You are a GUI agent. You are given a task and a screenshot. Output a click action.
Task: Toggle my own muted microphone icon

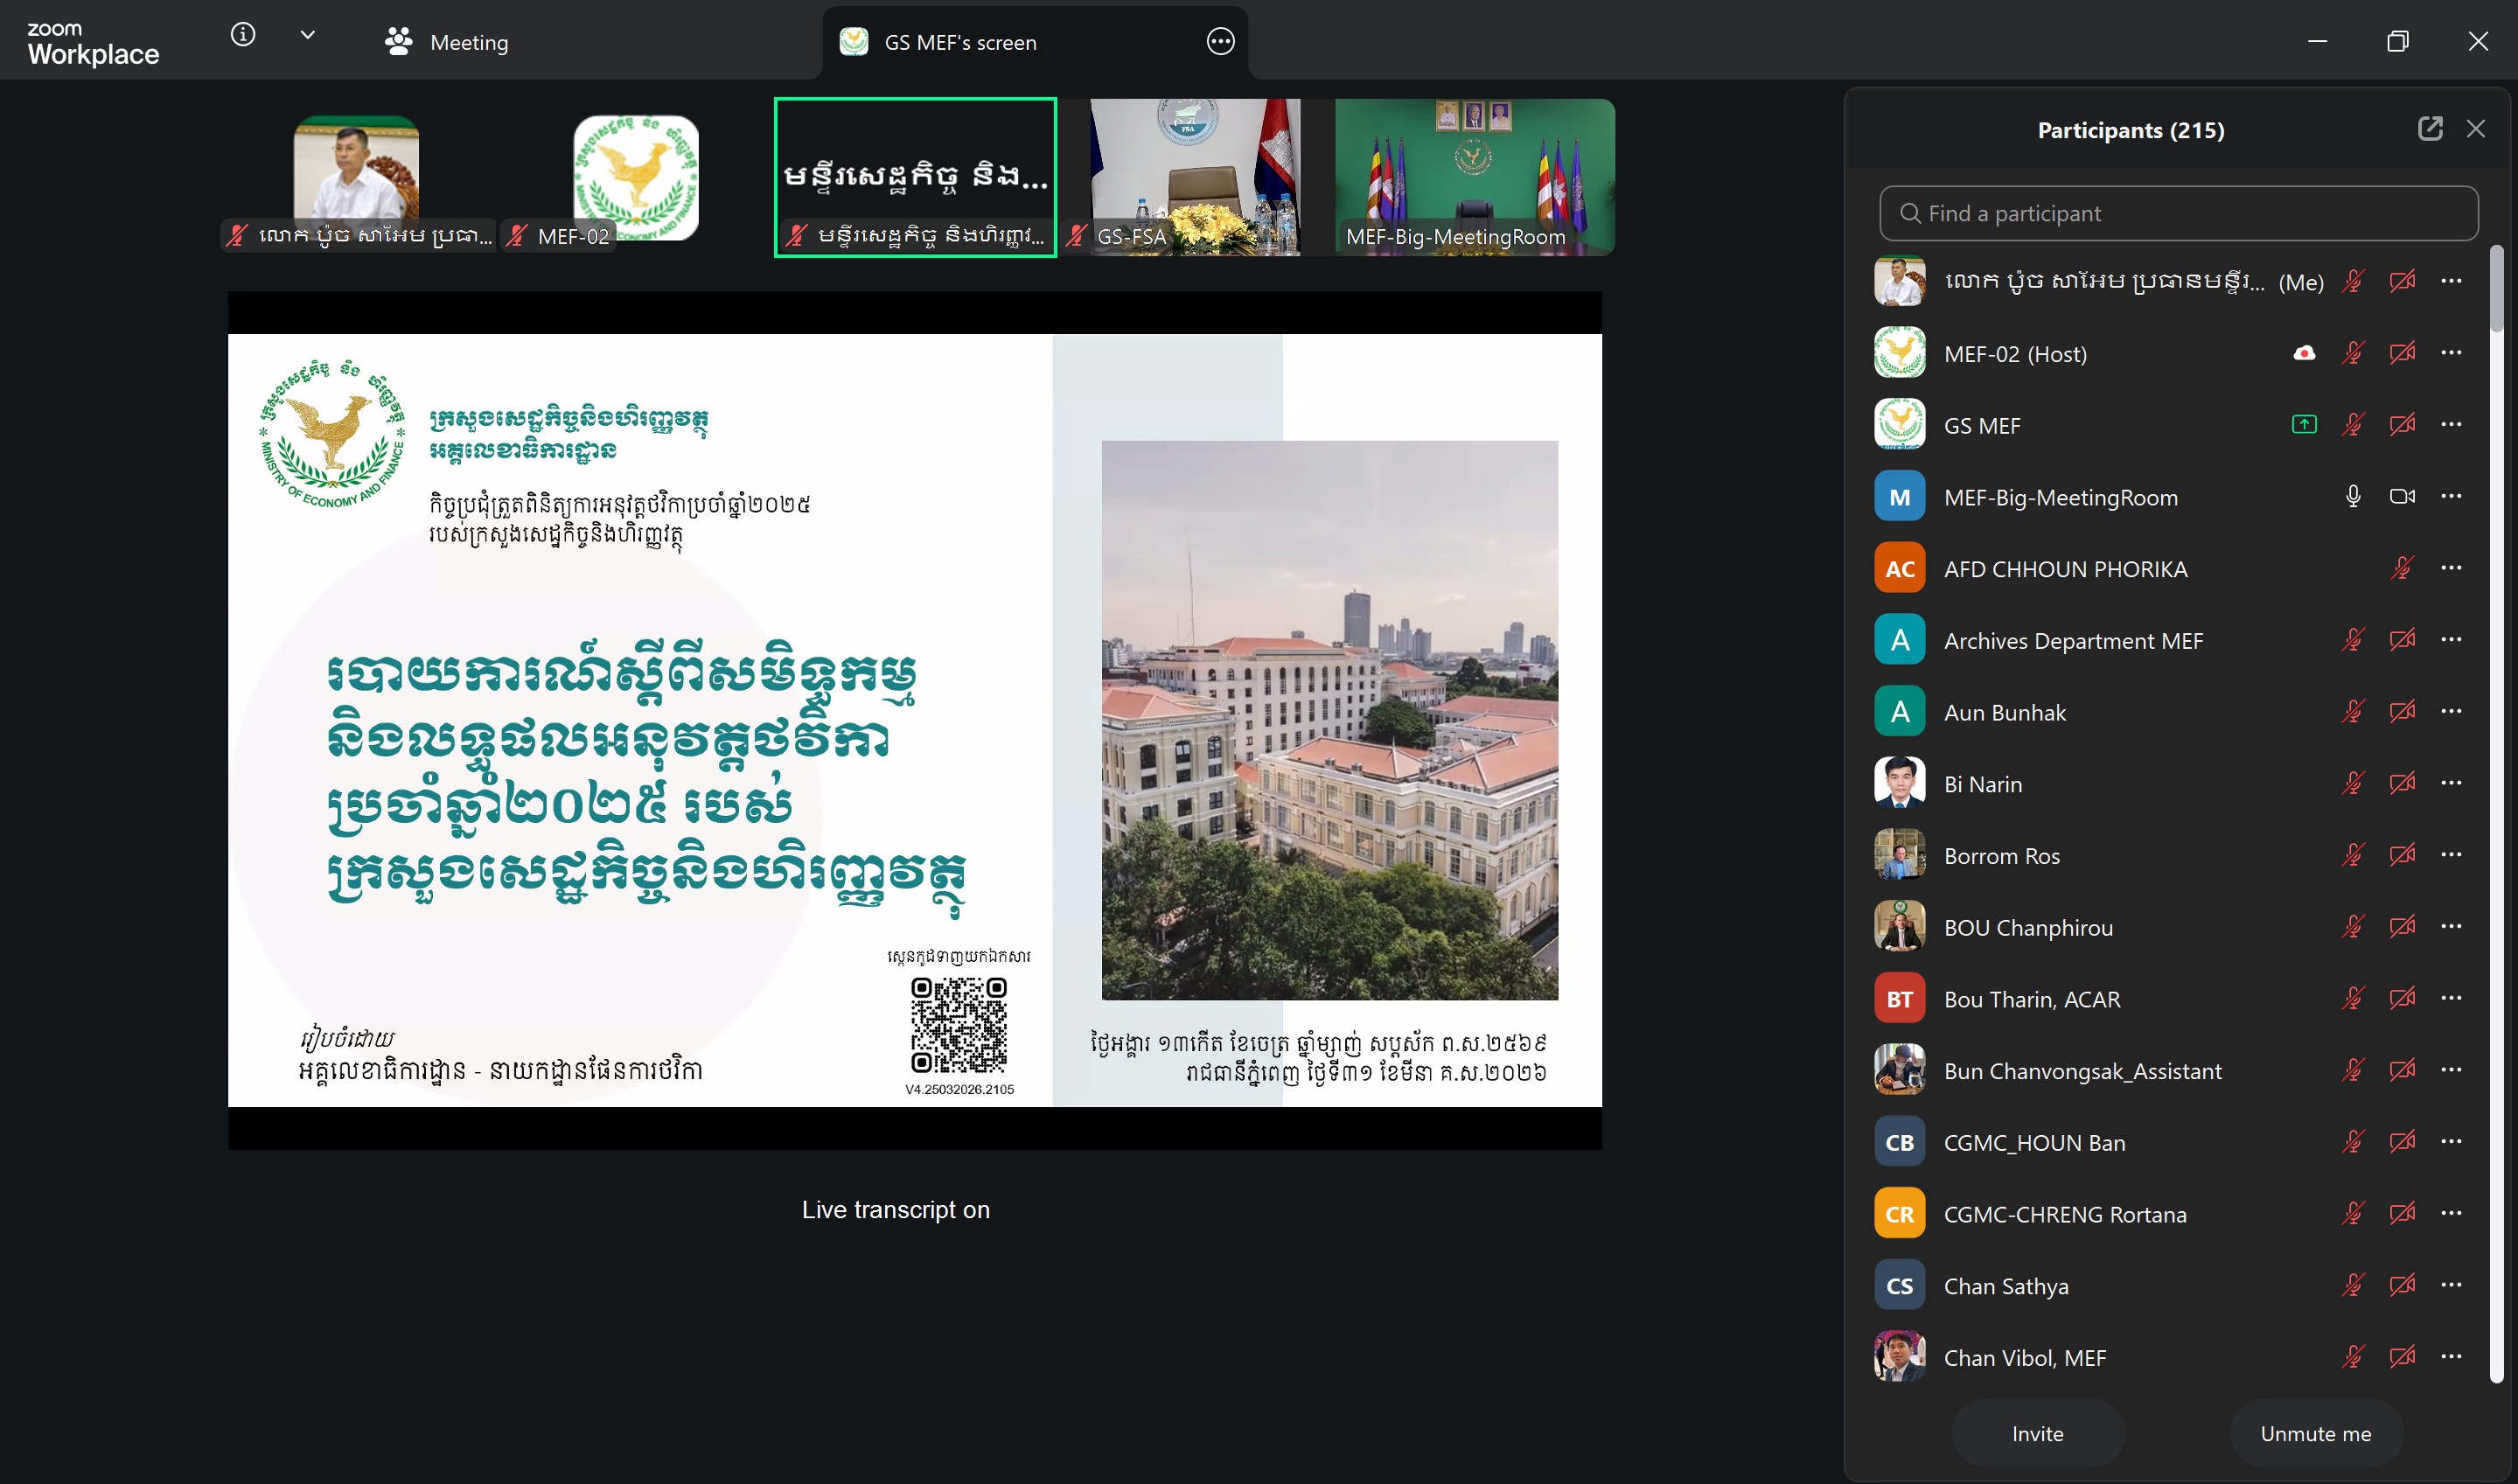[x=2353, y=281]
